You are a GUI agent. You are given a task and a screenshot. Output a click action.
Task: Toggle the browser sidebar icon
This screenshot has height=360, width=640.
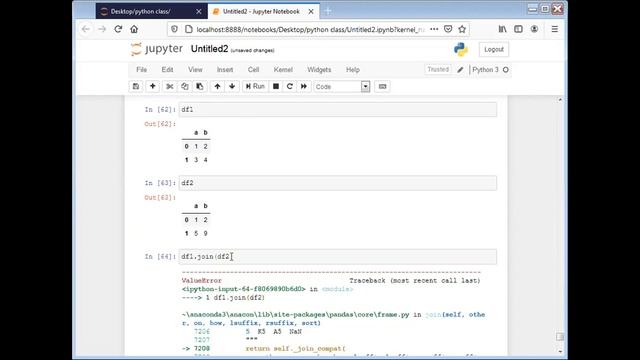518,29
